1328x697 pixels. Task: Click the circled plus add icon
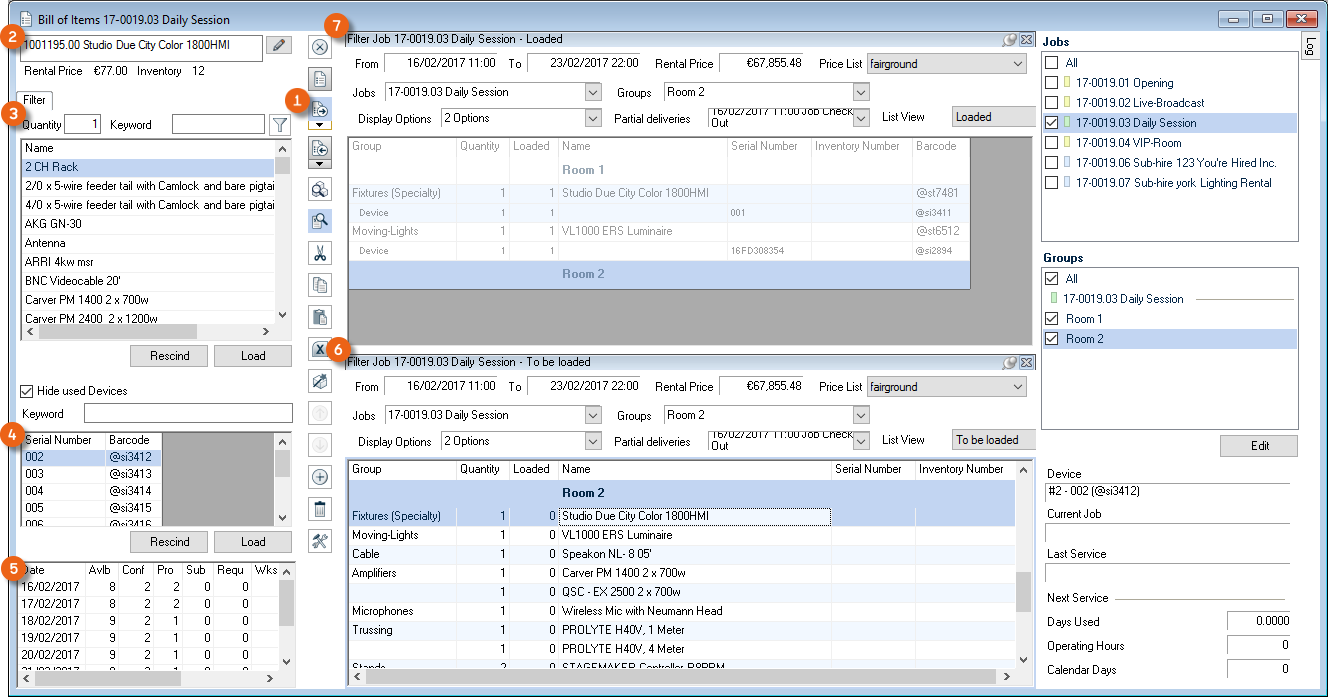tap(320, 477)
